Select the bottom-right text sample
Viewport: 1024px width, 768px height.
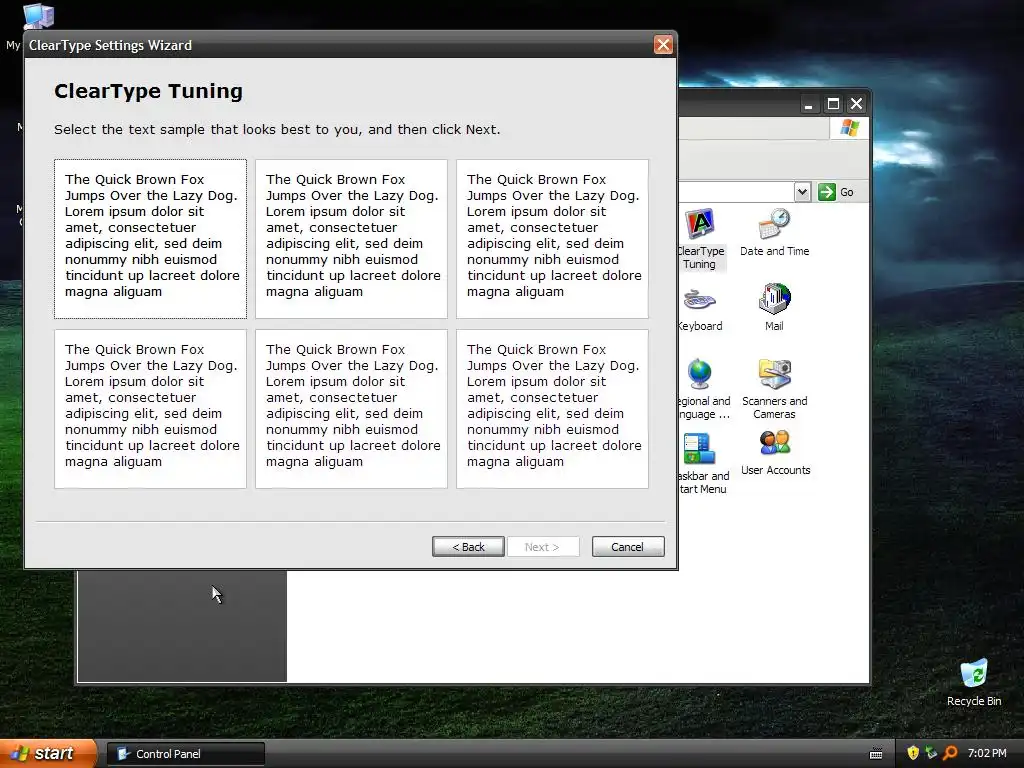coord(552,409)
